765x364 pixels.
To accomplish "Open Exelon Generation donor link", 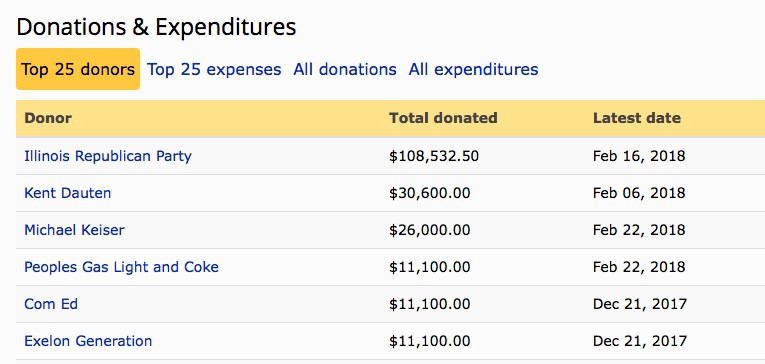I will (x=88, y=341).
